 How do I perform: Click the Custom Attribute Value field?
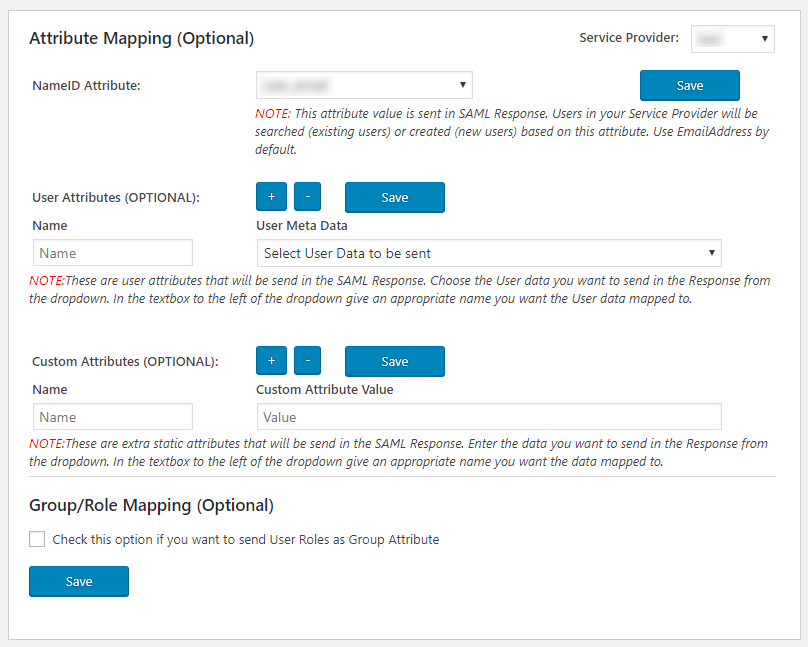coord(489,417)
